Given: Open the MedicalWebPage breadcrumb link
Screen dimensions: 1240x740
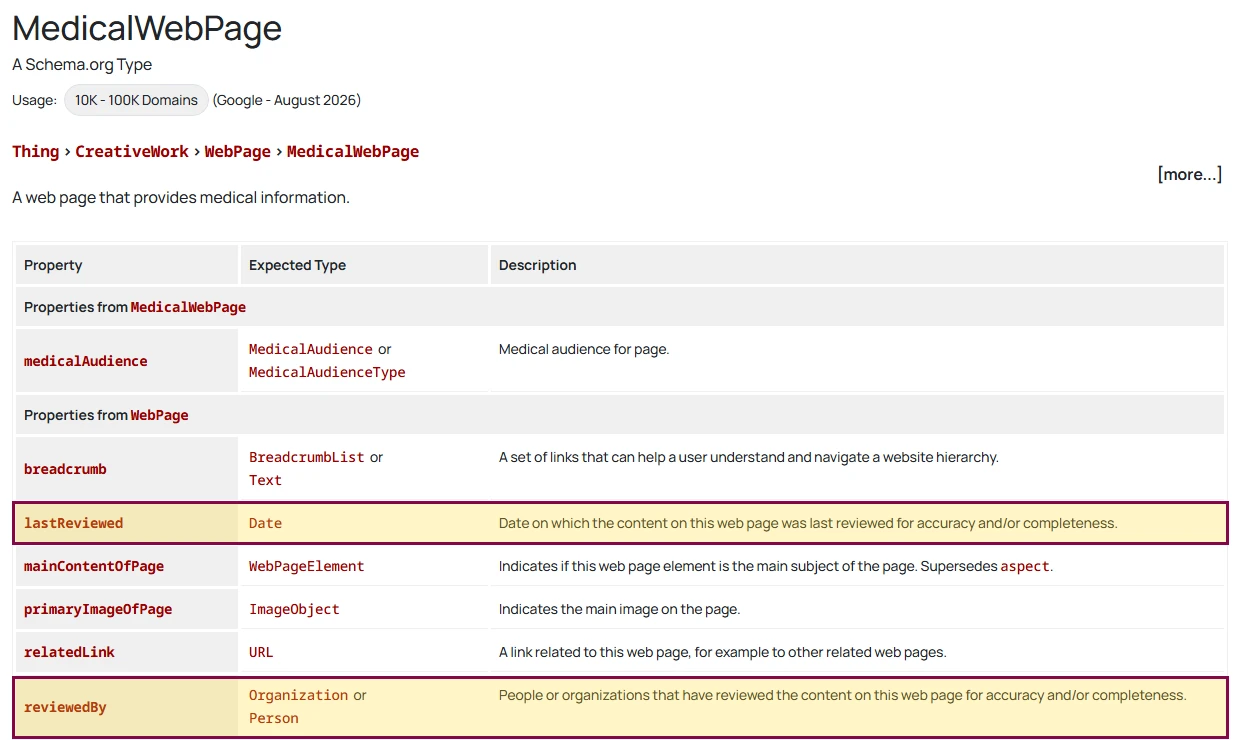Looking at the screenshot, I should pos(353,152).
